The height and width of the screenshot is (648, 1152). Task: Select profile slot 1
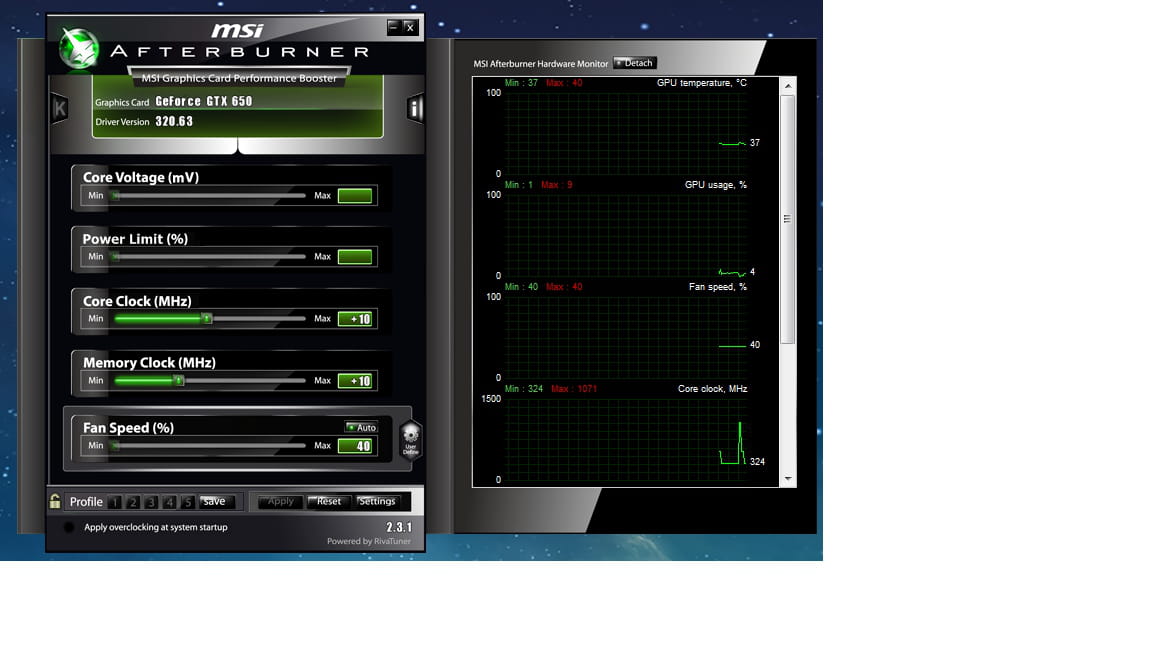coord(115,503)
